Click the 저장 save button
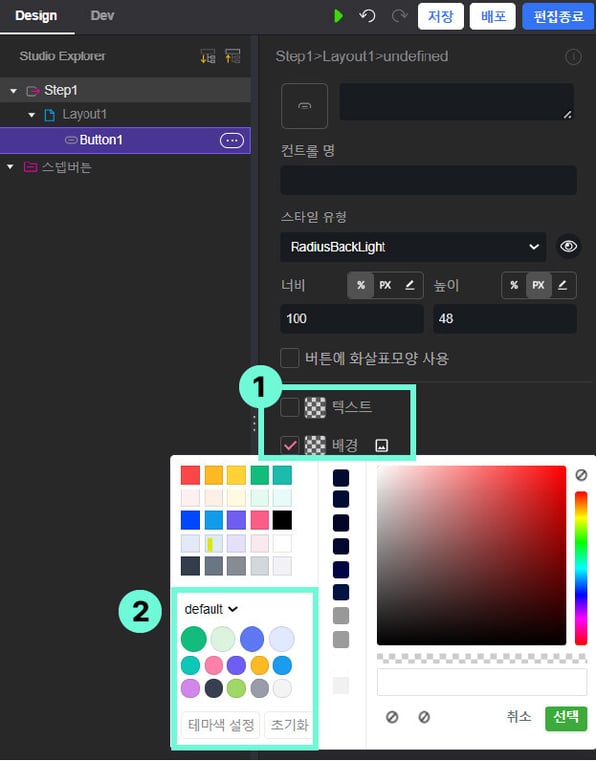596x761 pixels. click(441, 16)
